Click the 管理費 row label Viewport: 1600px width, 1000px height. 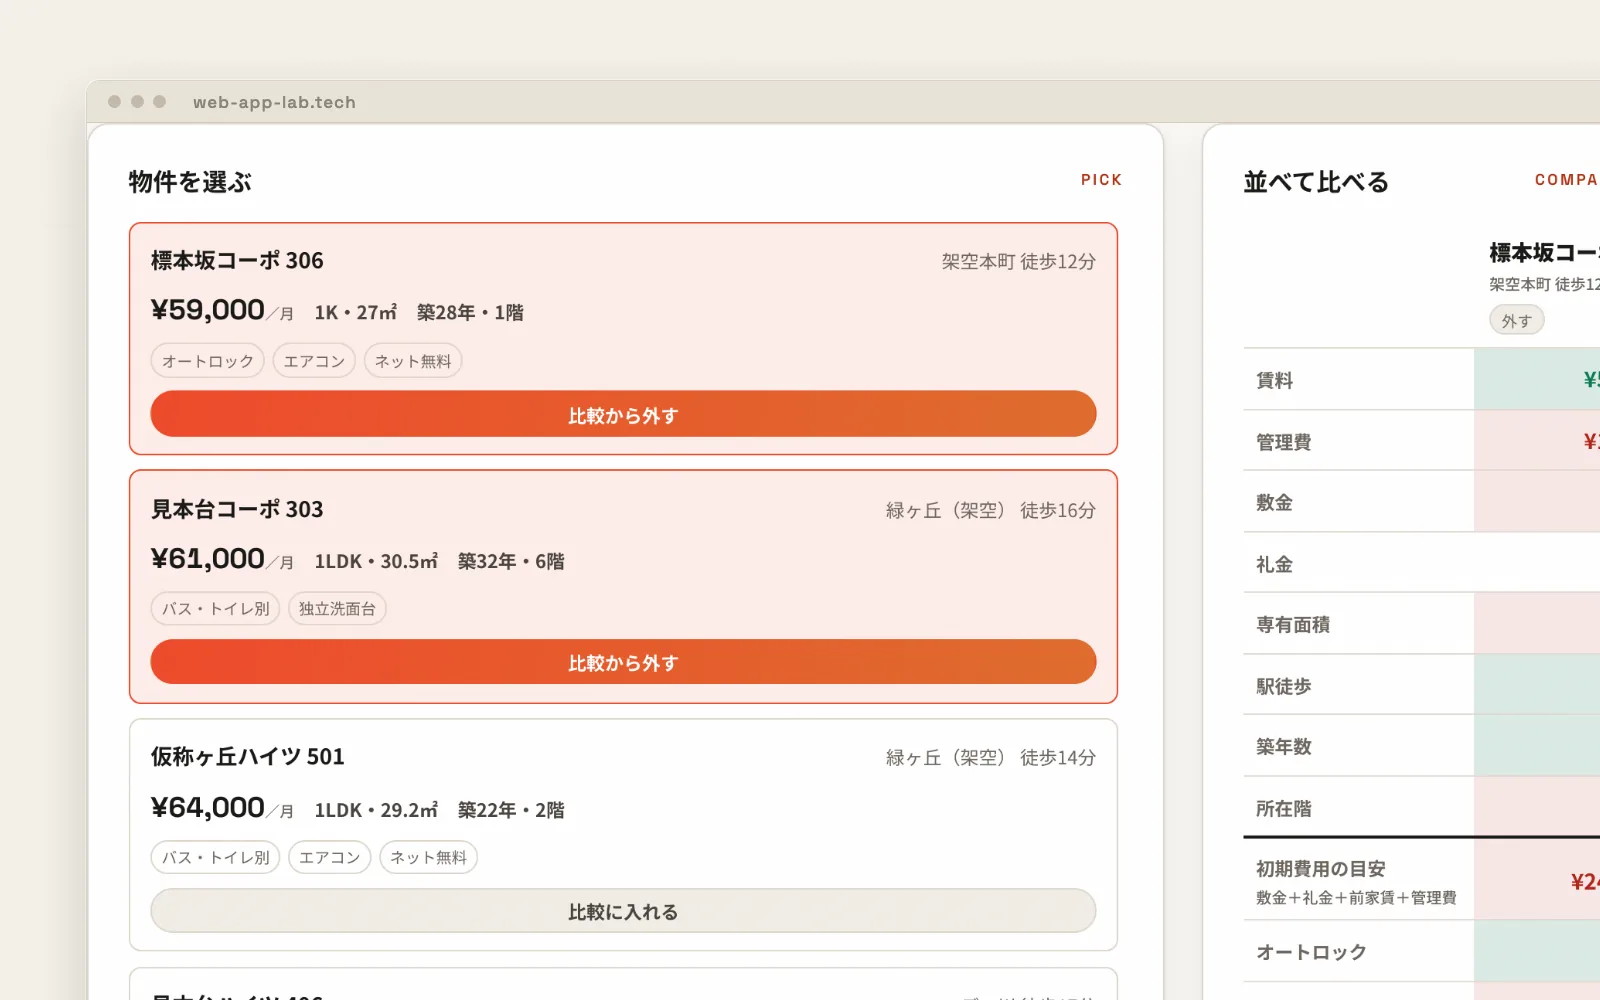[1283, 442]
